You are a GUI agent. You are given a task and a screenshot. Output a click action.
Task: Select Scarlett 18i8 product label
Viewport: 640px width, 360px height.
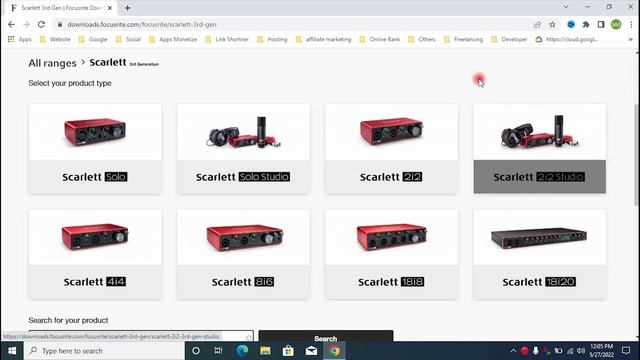coord(391,282)
